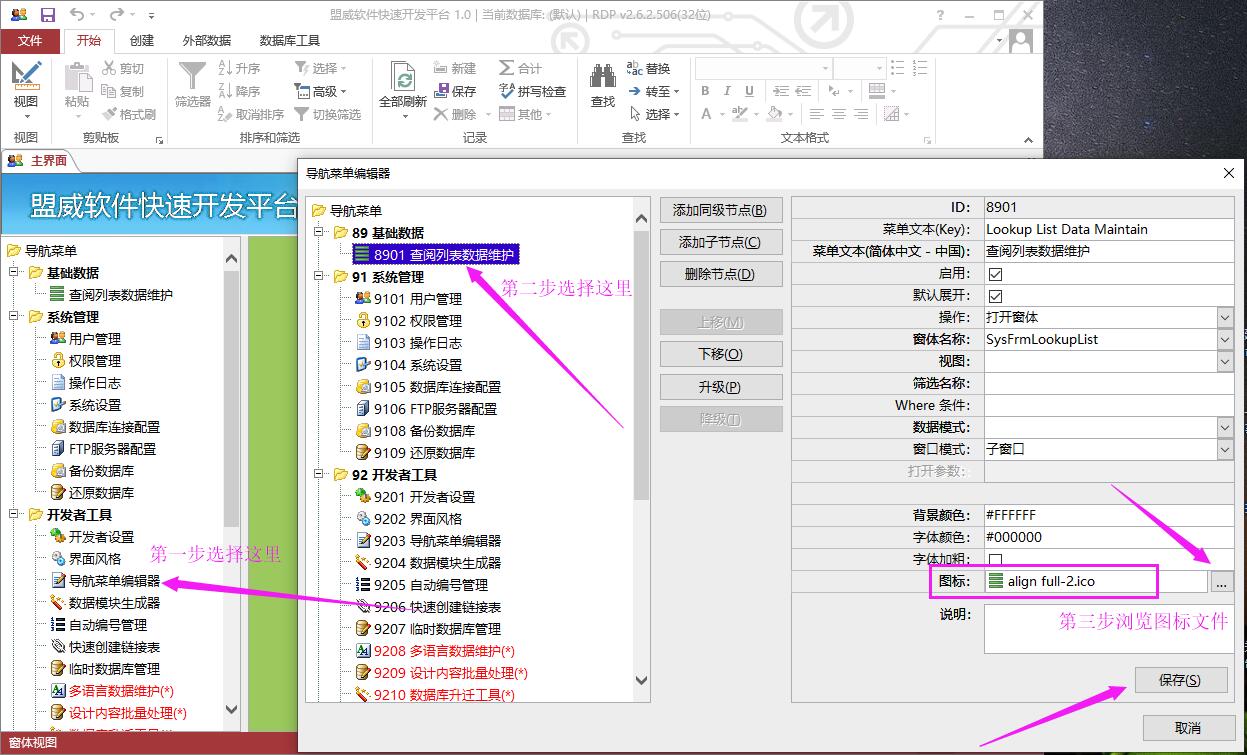The width and height of the screenshot is (1247, 755).
Task: Click 取消排序 remove sort icon
Action: point(226,114)
